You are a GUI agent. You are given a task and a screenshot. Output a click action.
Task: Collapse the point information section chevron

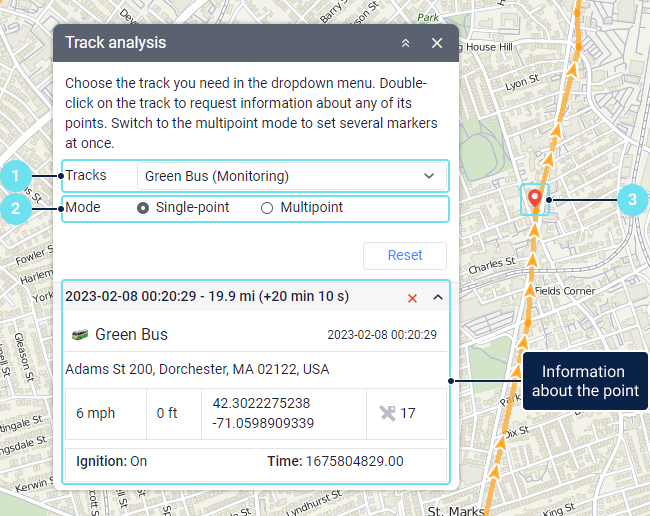tap(437, 297)
